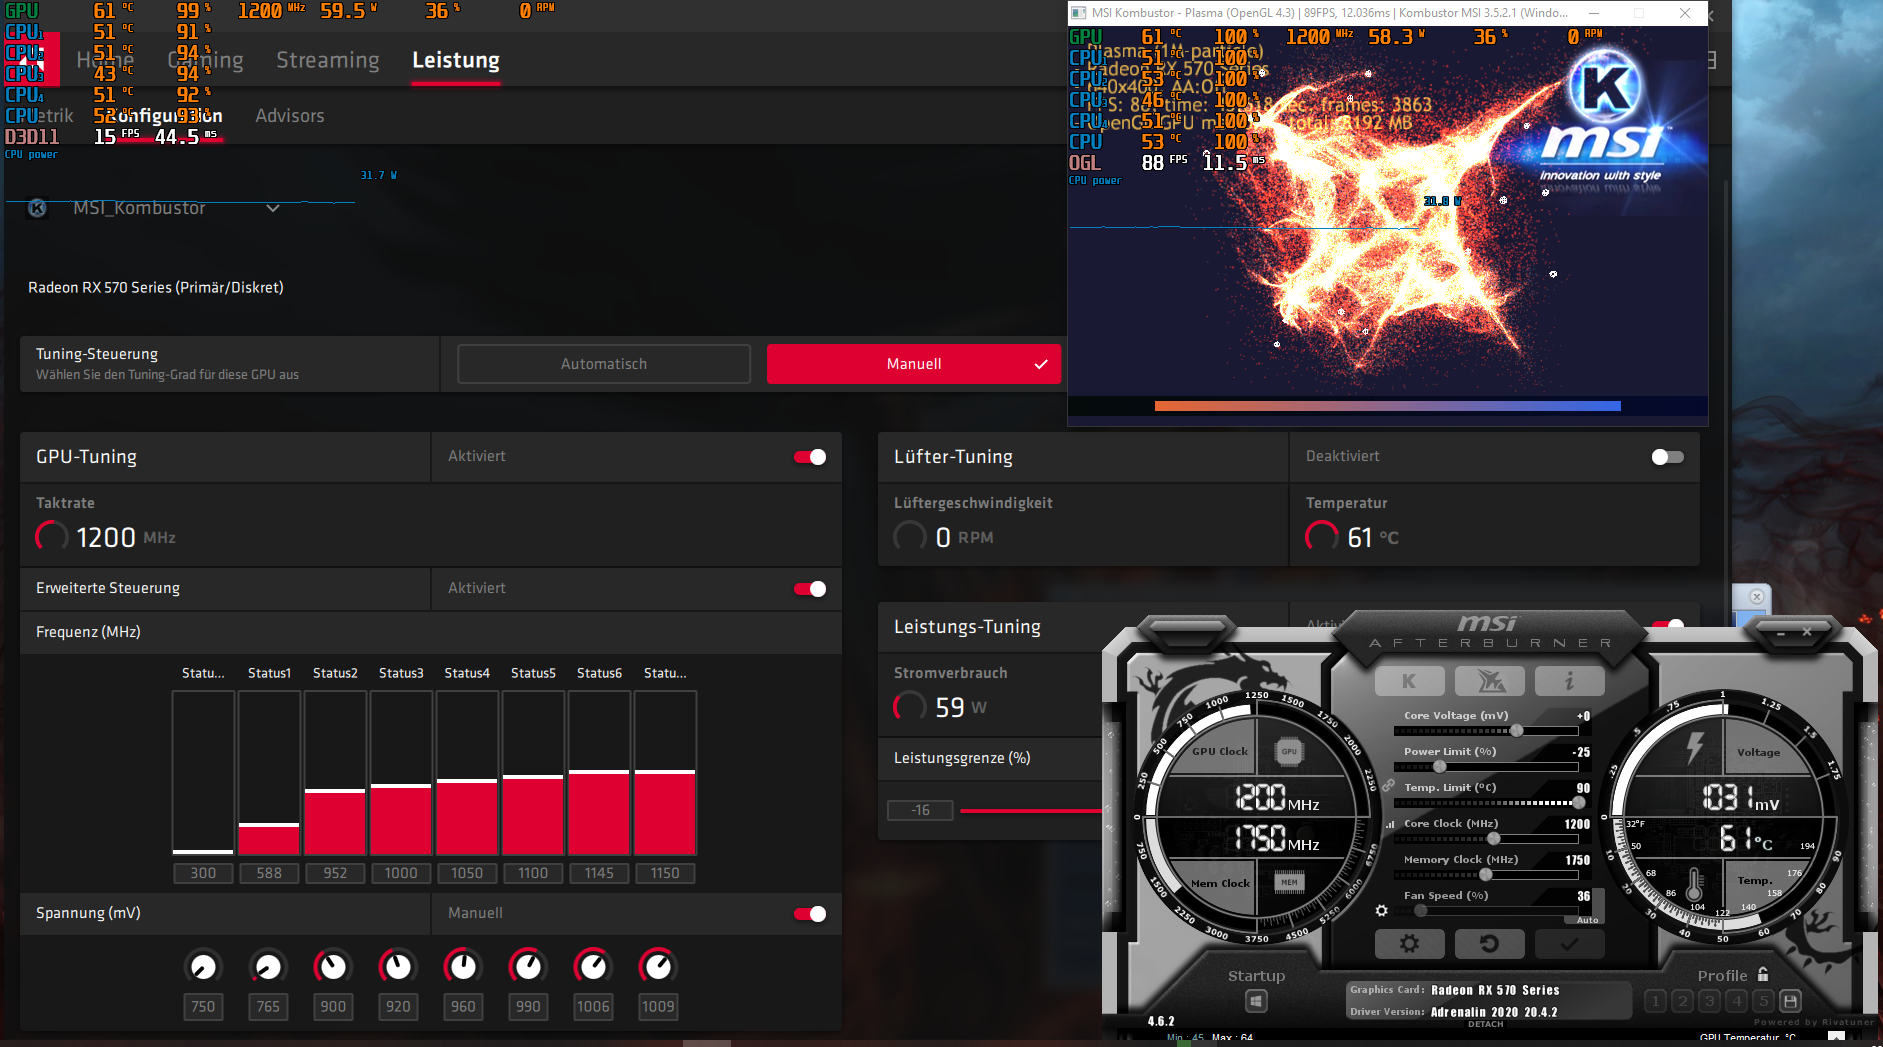
Task: Open Afterburner settings via the gear icon
Action: tap(1410, 943)
